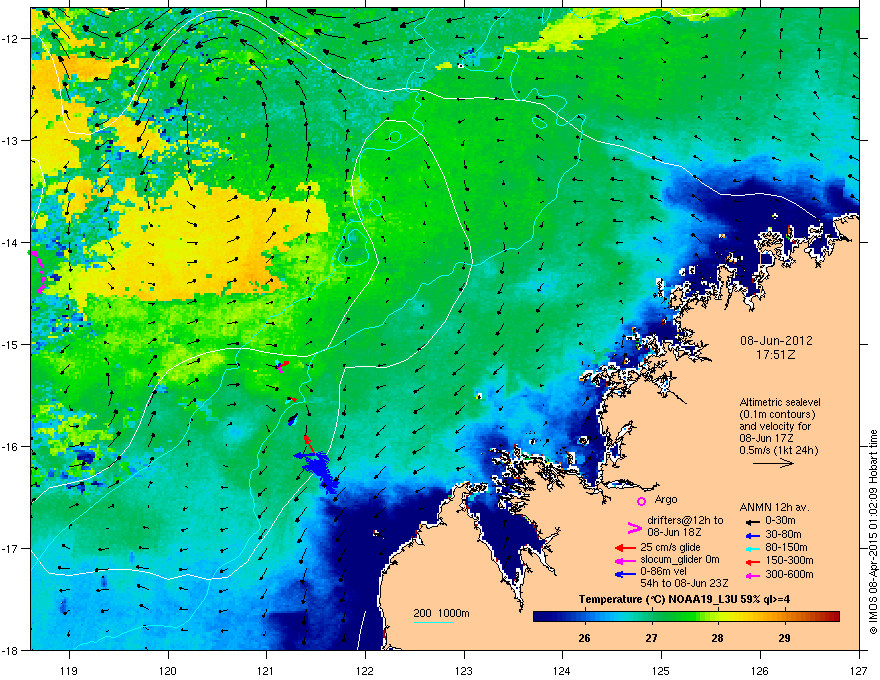
Task: Click the 'Altimetric sealevel' text
Action: (780, 402)
